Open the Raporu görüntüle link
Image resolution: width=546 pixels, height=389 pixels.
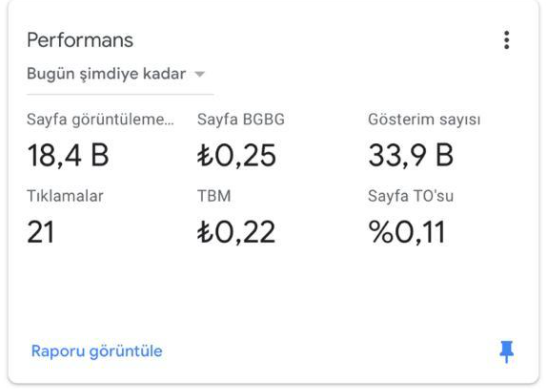(97, 351)
